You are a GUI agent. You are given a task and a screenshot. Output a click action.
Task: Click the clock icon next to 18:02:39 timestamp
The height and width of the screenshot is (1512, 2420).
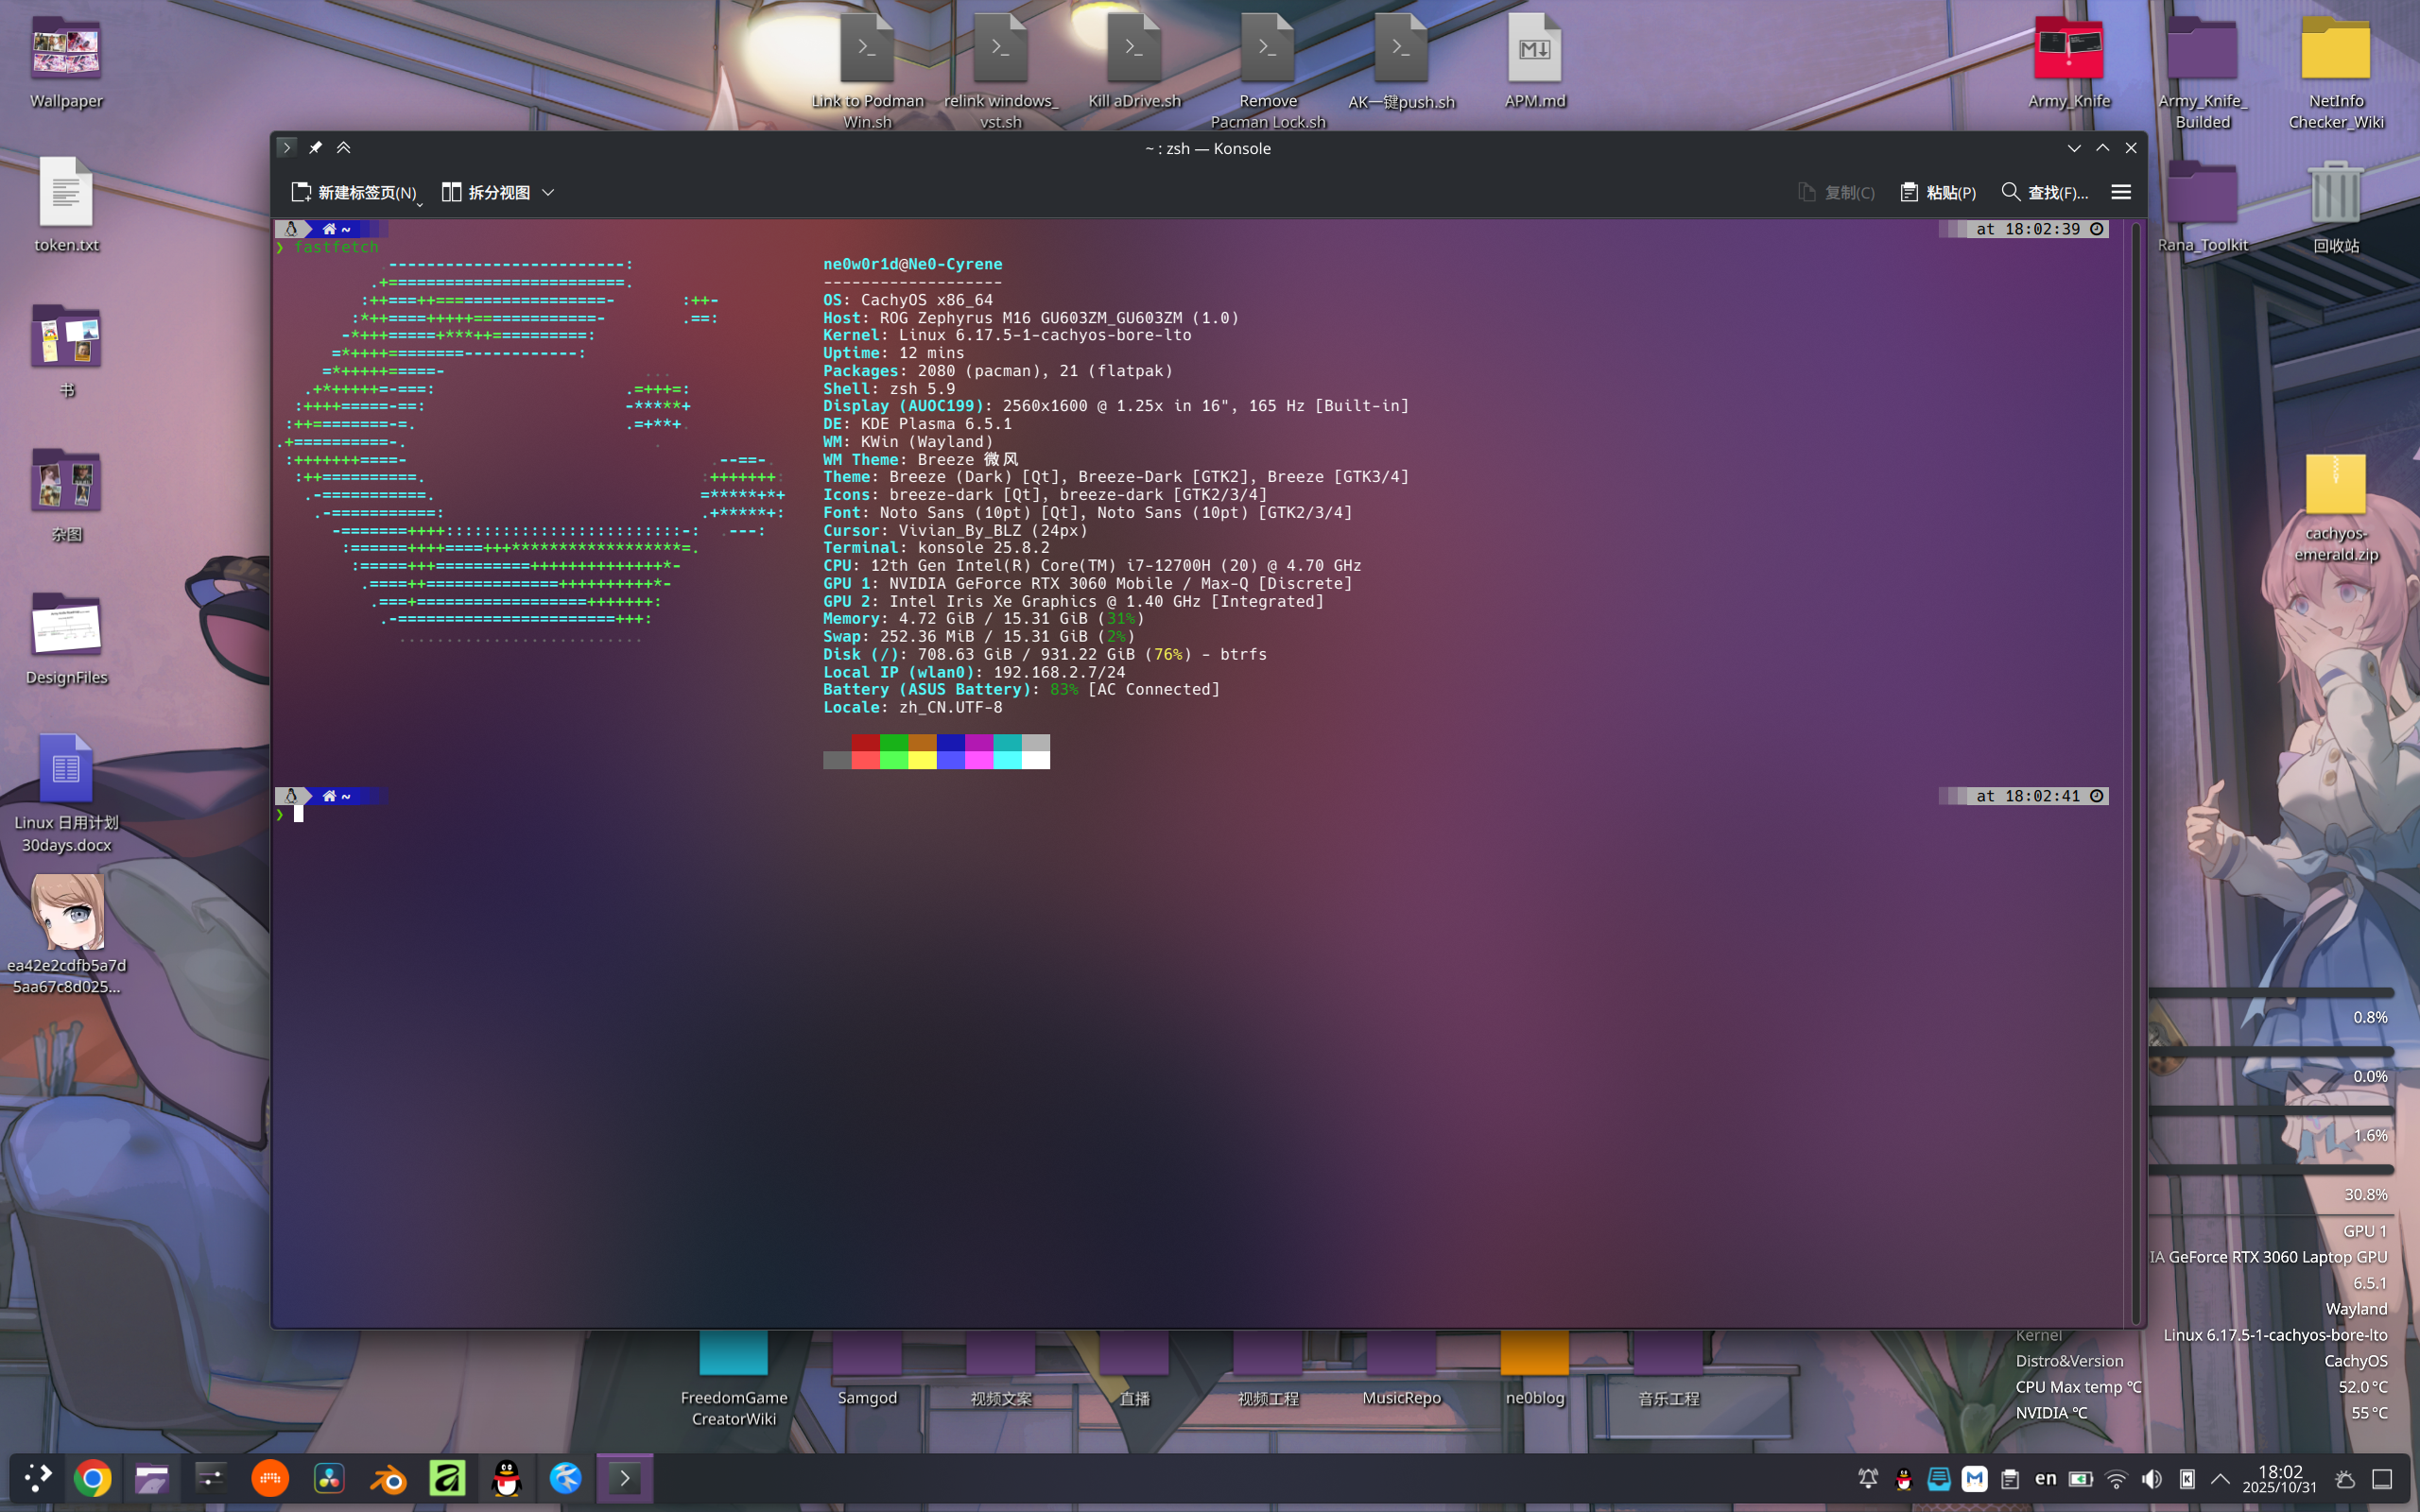[x=2095, y=229]
